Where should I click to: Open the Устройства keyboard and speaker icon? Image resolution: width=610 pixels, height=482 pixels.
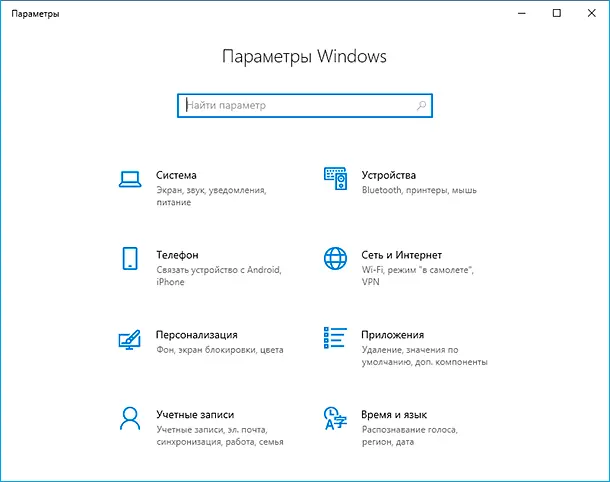point(335,179)
